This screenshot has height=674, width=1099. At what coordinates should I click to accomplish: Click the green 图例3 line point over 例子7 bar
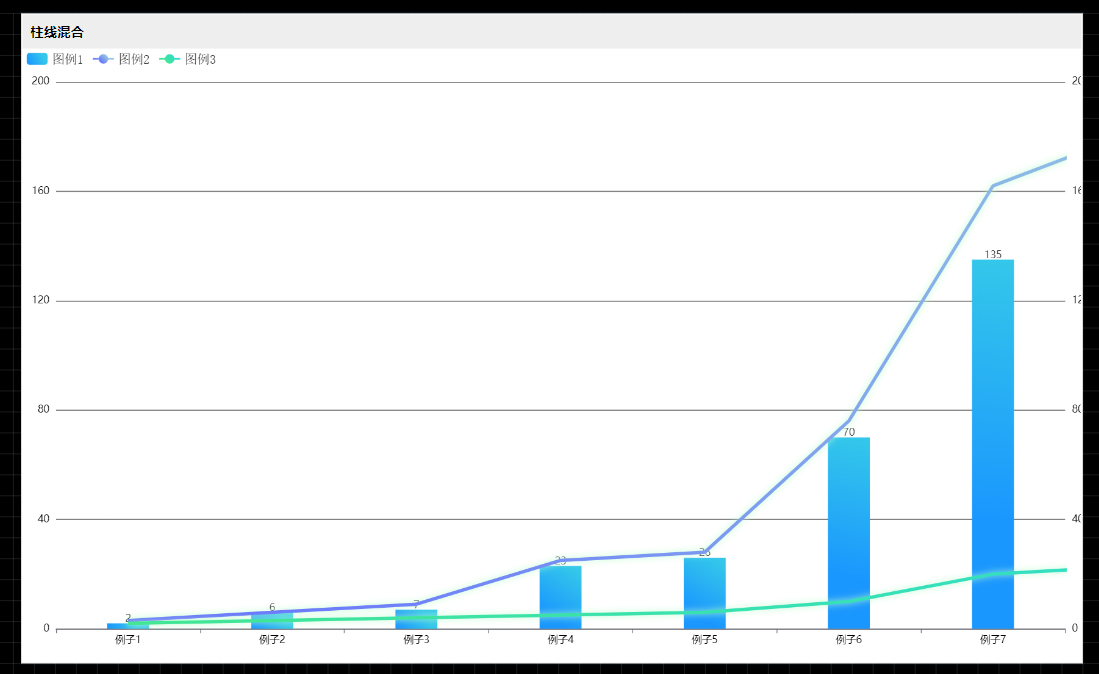pos(992,573)
